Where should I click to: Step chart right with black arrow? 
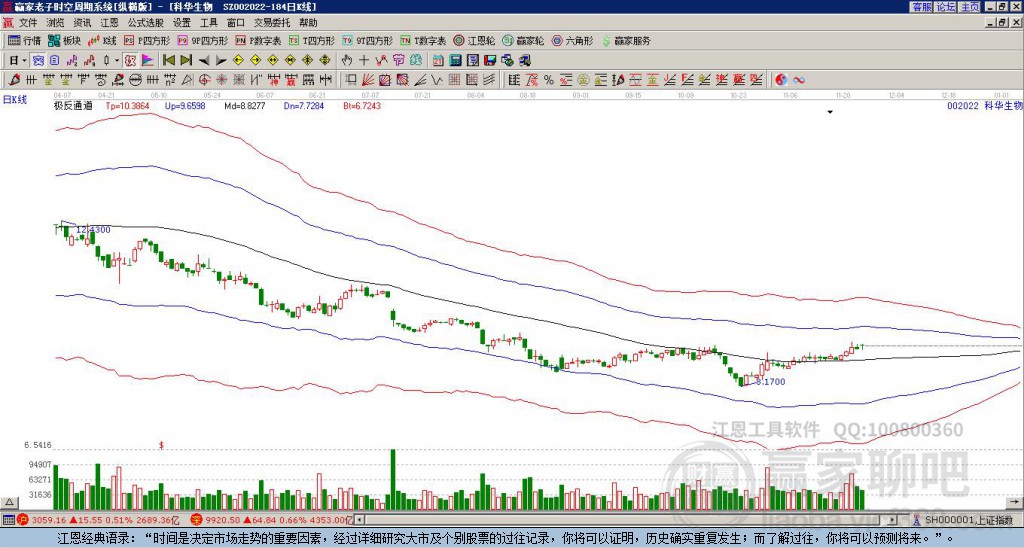pyautogui.click(x=221, y=61)
